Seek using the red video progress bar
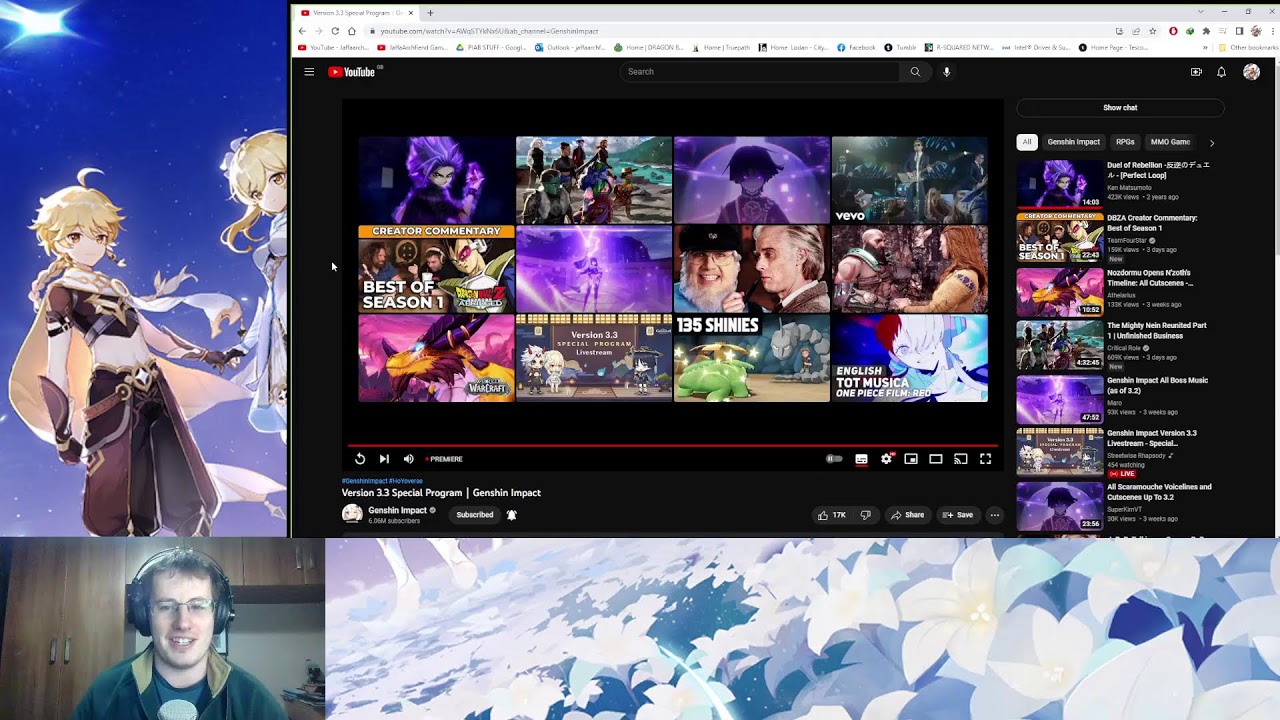Image resolution: width=1280 pixels, height=720 pixels. pos(672,445)
